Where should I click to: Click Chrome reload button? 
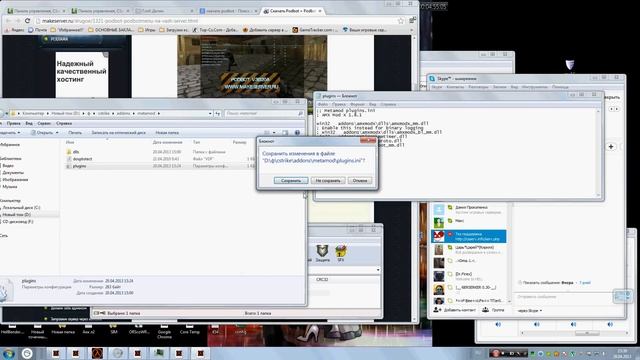(x=27, y=20)
